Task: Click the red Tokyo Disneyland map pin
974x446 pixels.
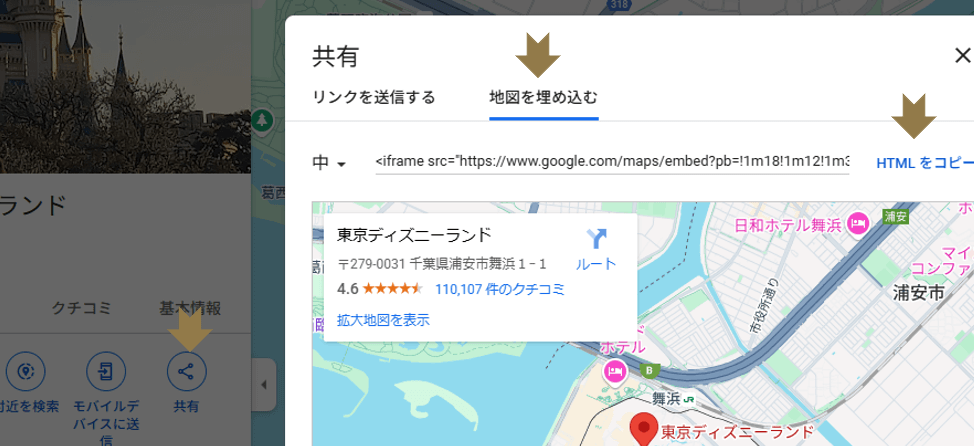Action: point(642,430)
